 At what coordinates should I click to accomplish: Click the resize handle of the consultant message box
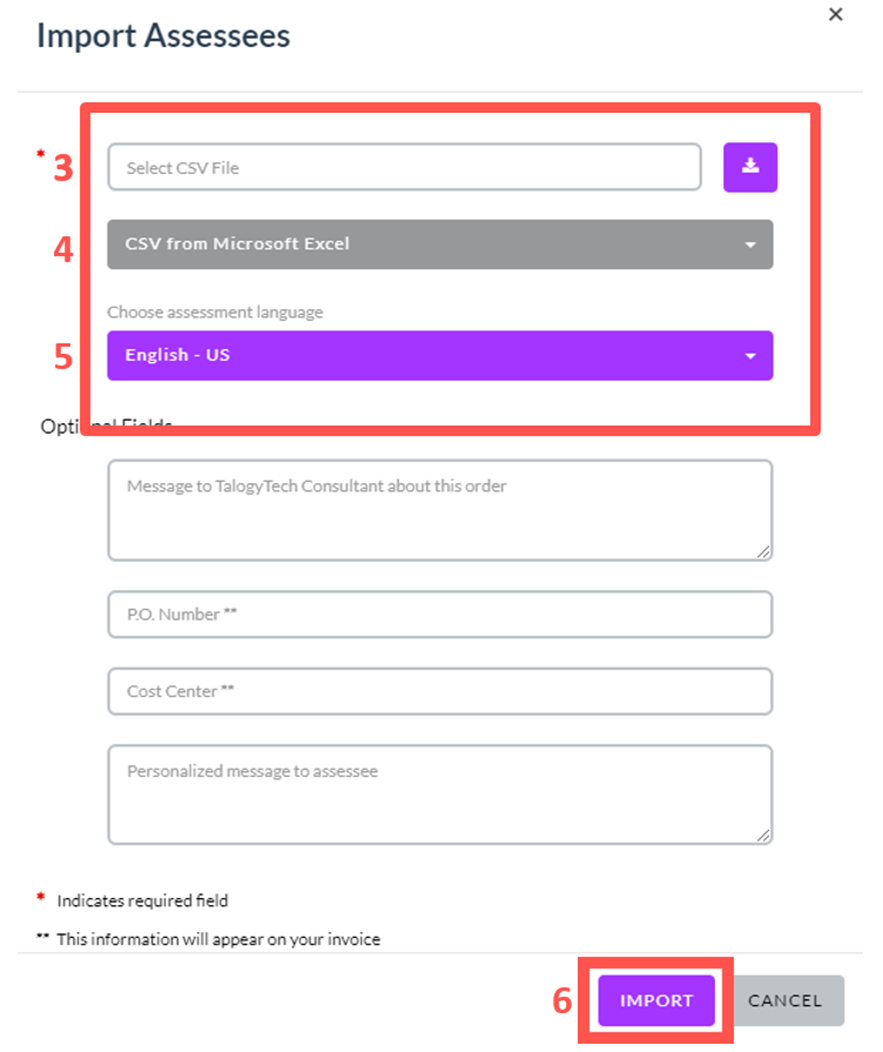[x=764, y=552]
